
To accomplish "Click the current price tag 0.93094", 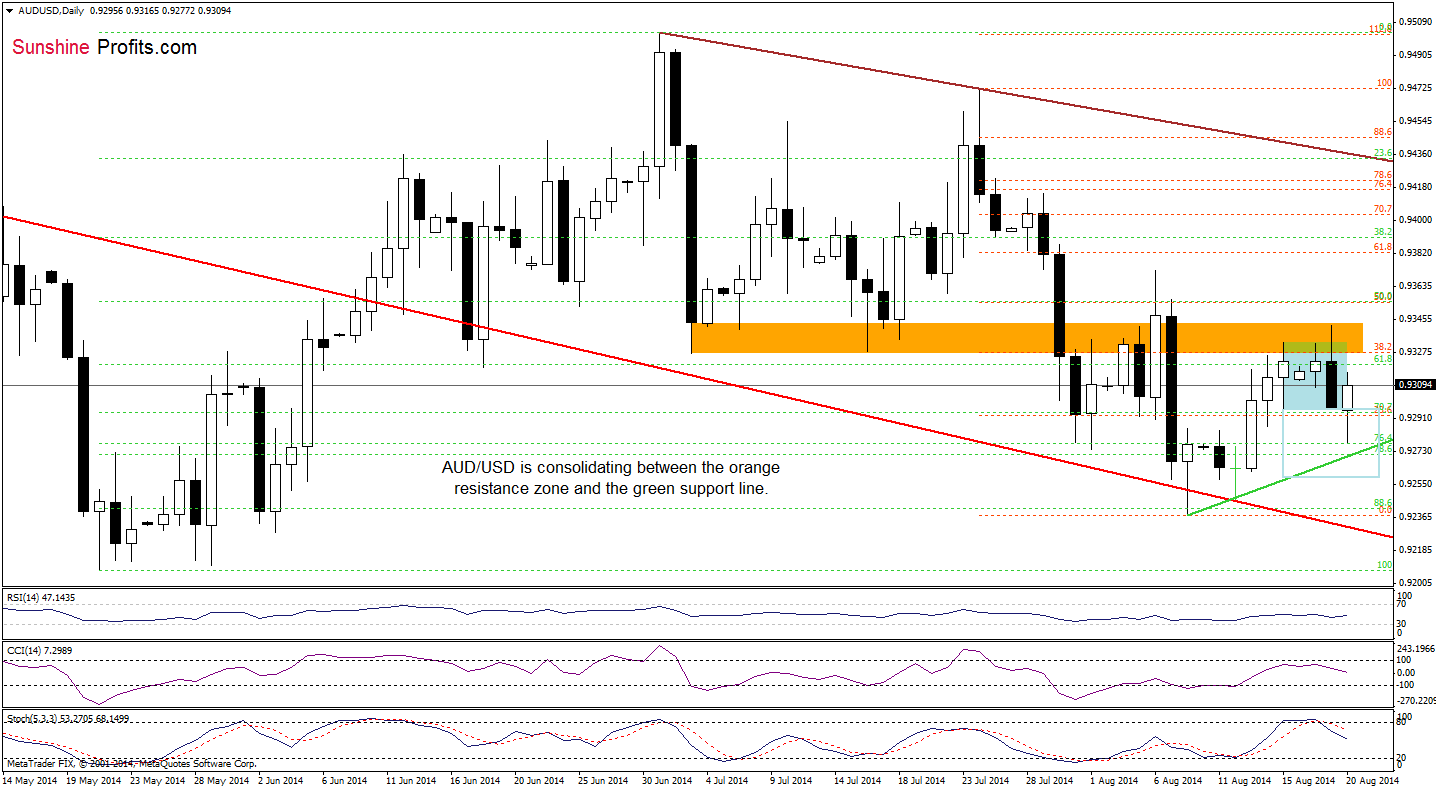I will (1415, 384).
